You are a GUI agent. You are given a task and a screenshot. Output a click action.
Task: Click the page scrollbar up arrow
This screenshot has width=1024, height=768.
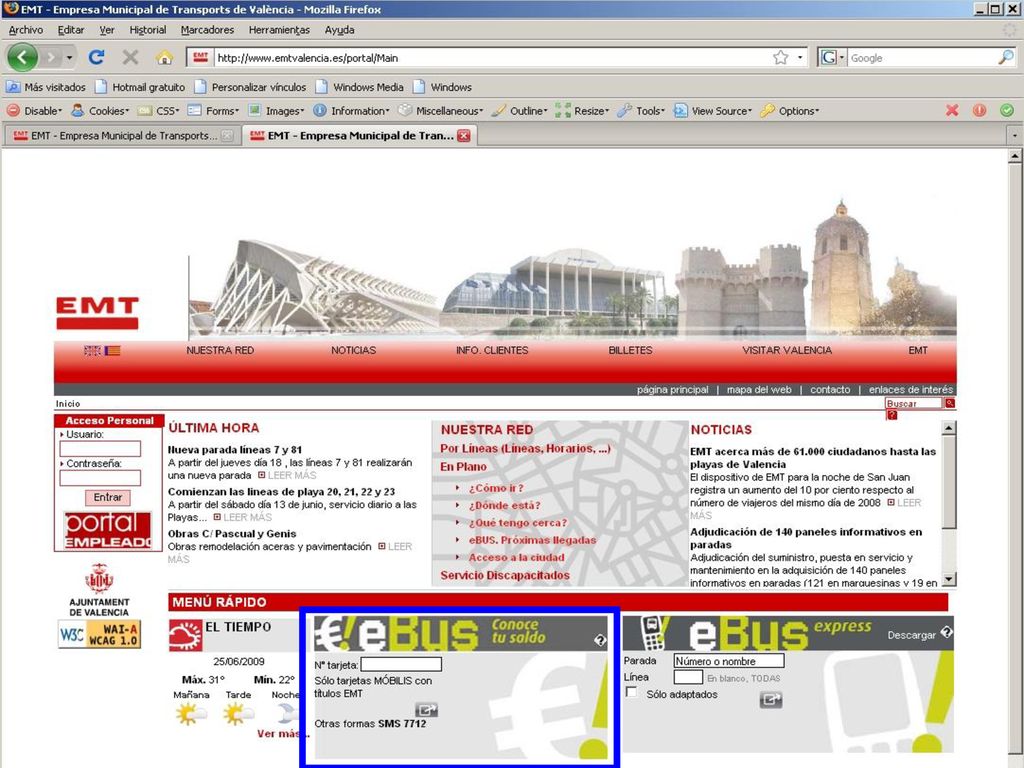pos(1015,156)
